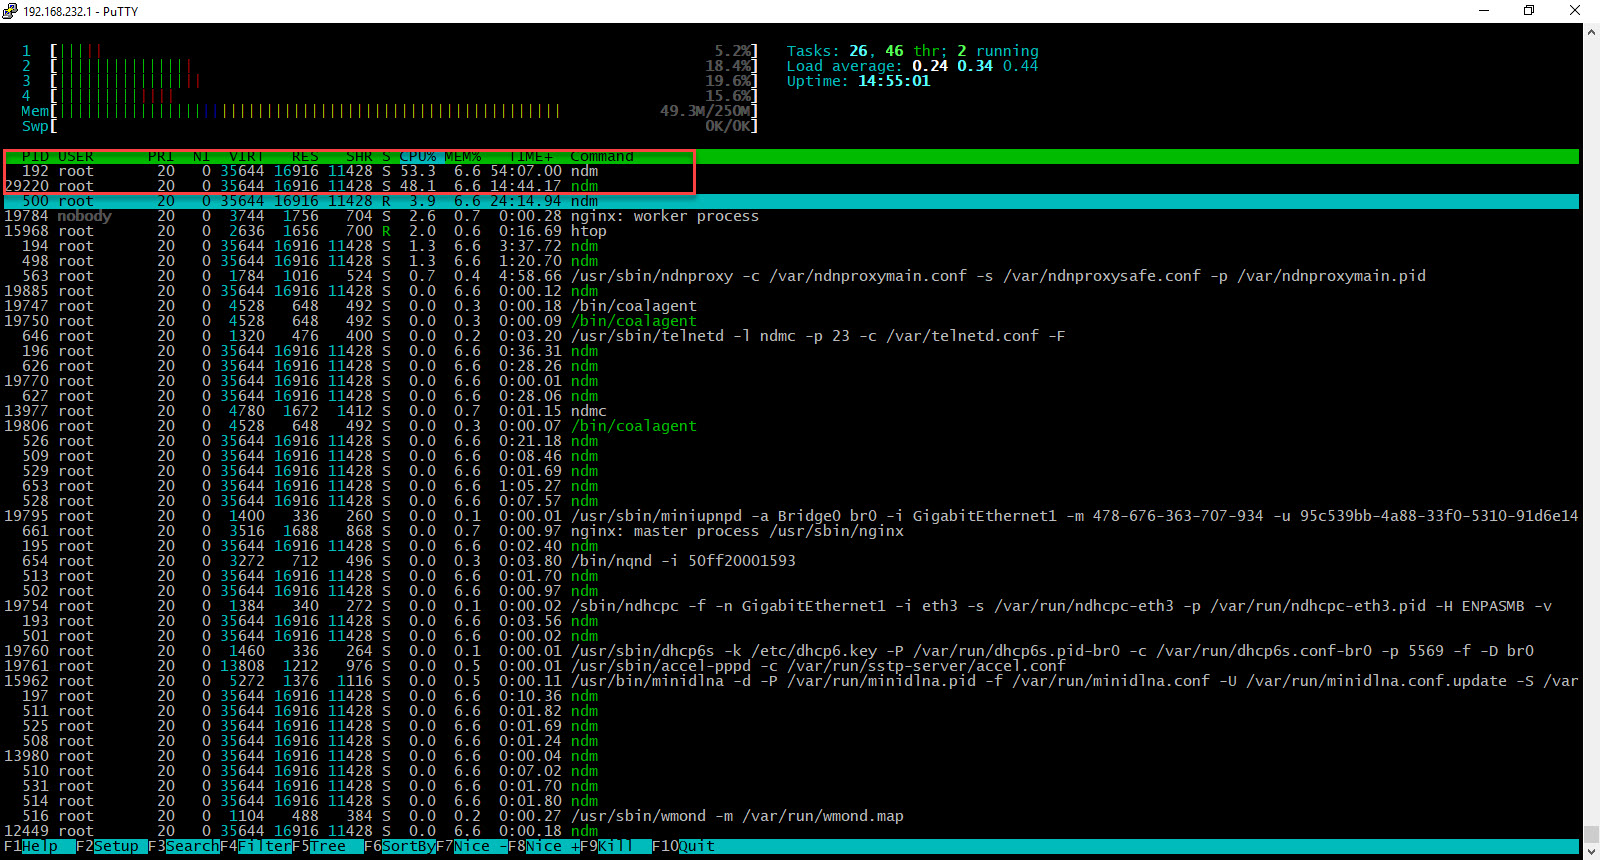
Task: Click the Load average readout
Action: (912, 66)
